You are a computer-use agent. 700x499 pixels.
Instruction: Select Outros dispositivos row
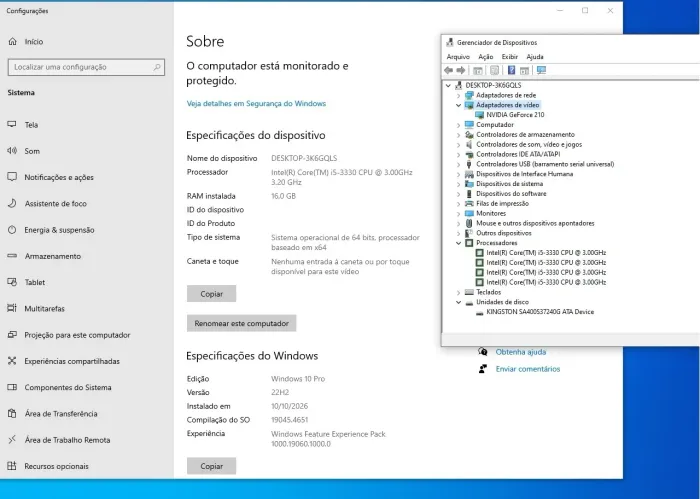tap(504, 233)
